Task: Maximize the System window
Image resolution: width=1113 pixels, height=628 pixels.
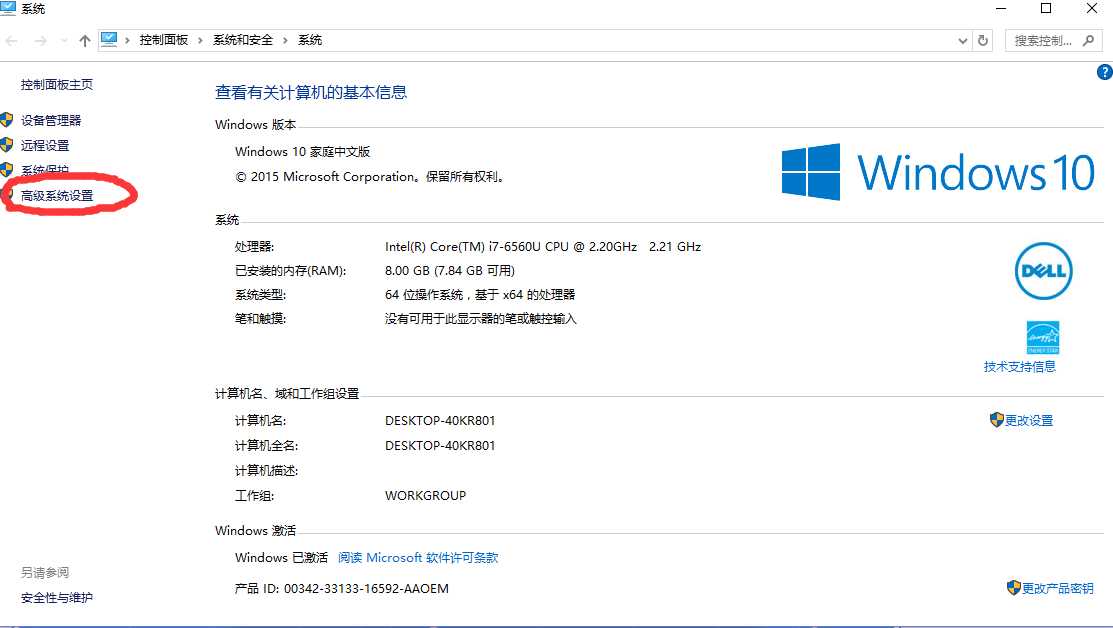Action: point(1046,9)
